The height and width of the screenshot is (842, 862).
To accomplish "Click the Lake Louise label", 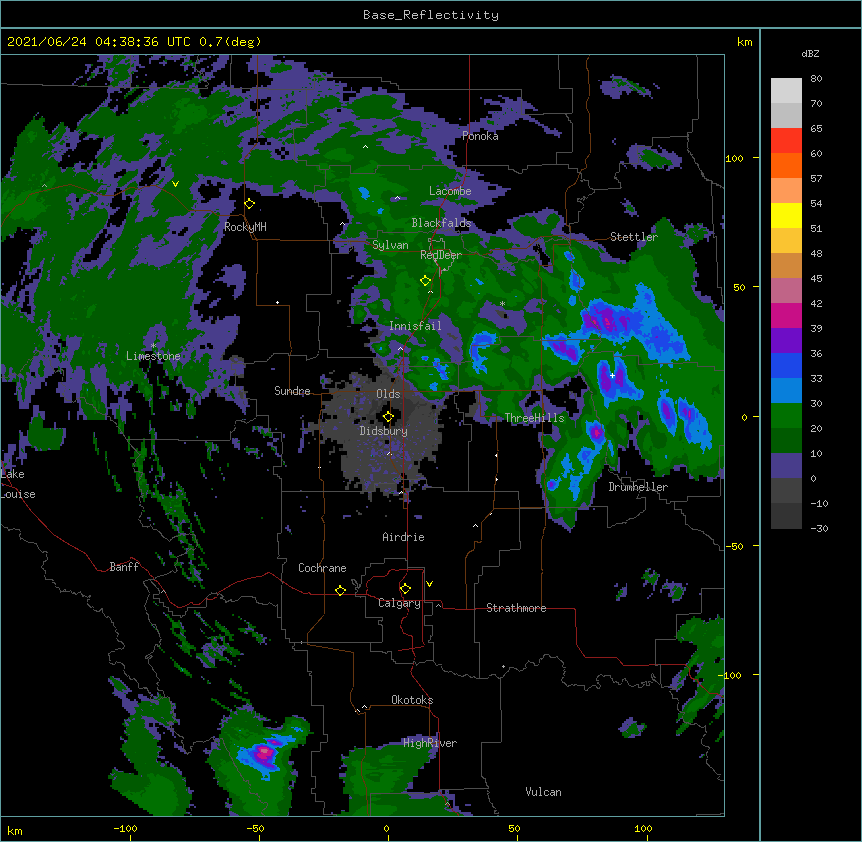I will click(x=18, y=484).
